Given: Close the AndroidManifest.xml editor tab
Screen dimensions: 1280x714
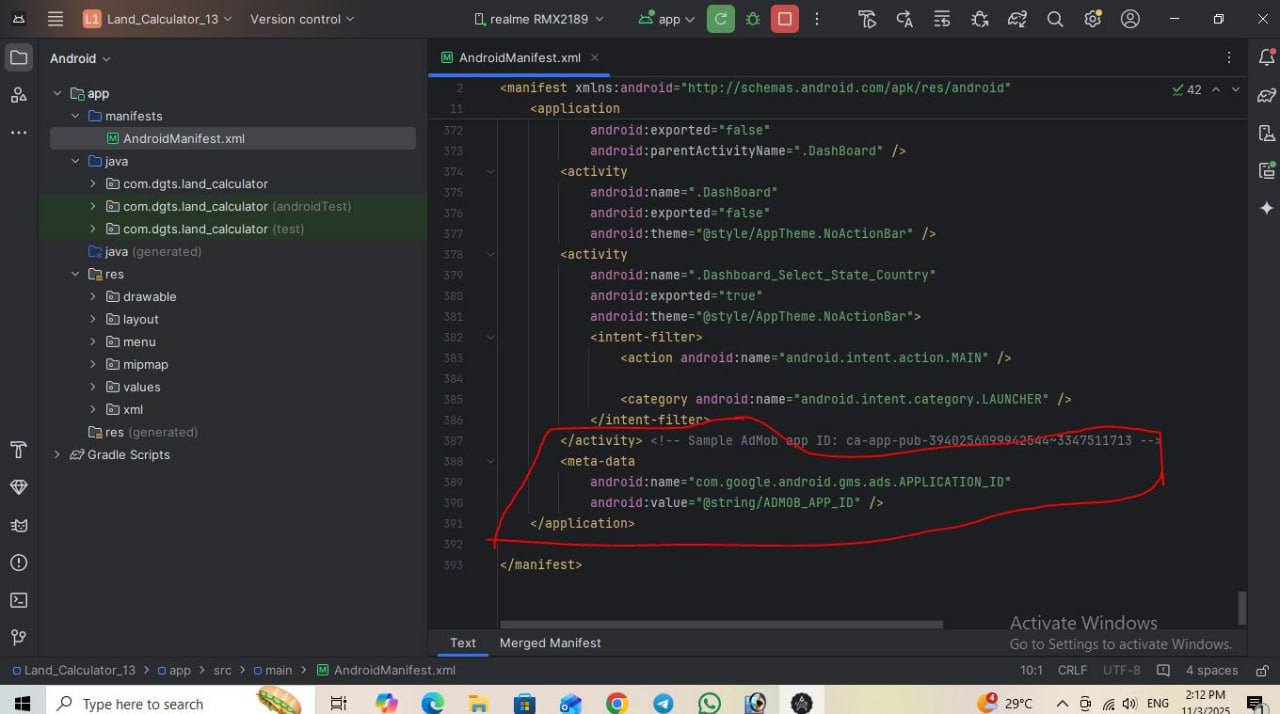Looking at the screenshot, I should click(x=594, y=58).
